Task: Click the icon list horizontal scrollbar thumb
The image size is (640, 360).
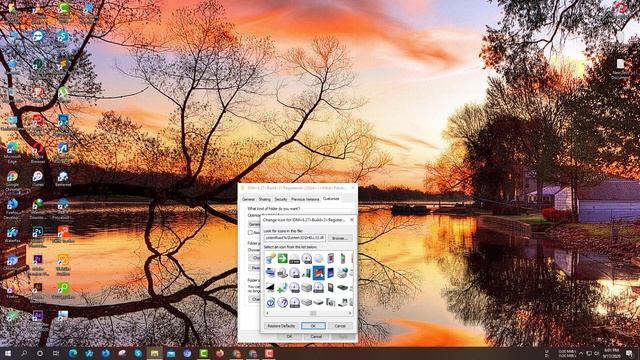Action: tap(313, 313)
